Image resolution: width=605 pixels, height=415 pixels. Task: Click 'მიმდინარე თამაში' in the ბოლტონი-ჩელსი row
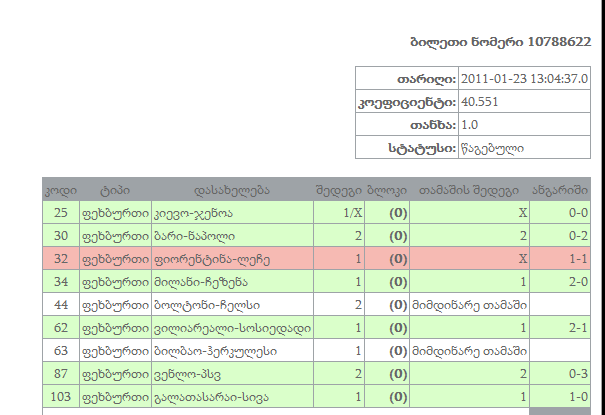[469, 305]
